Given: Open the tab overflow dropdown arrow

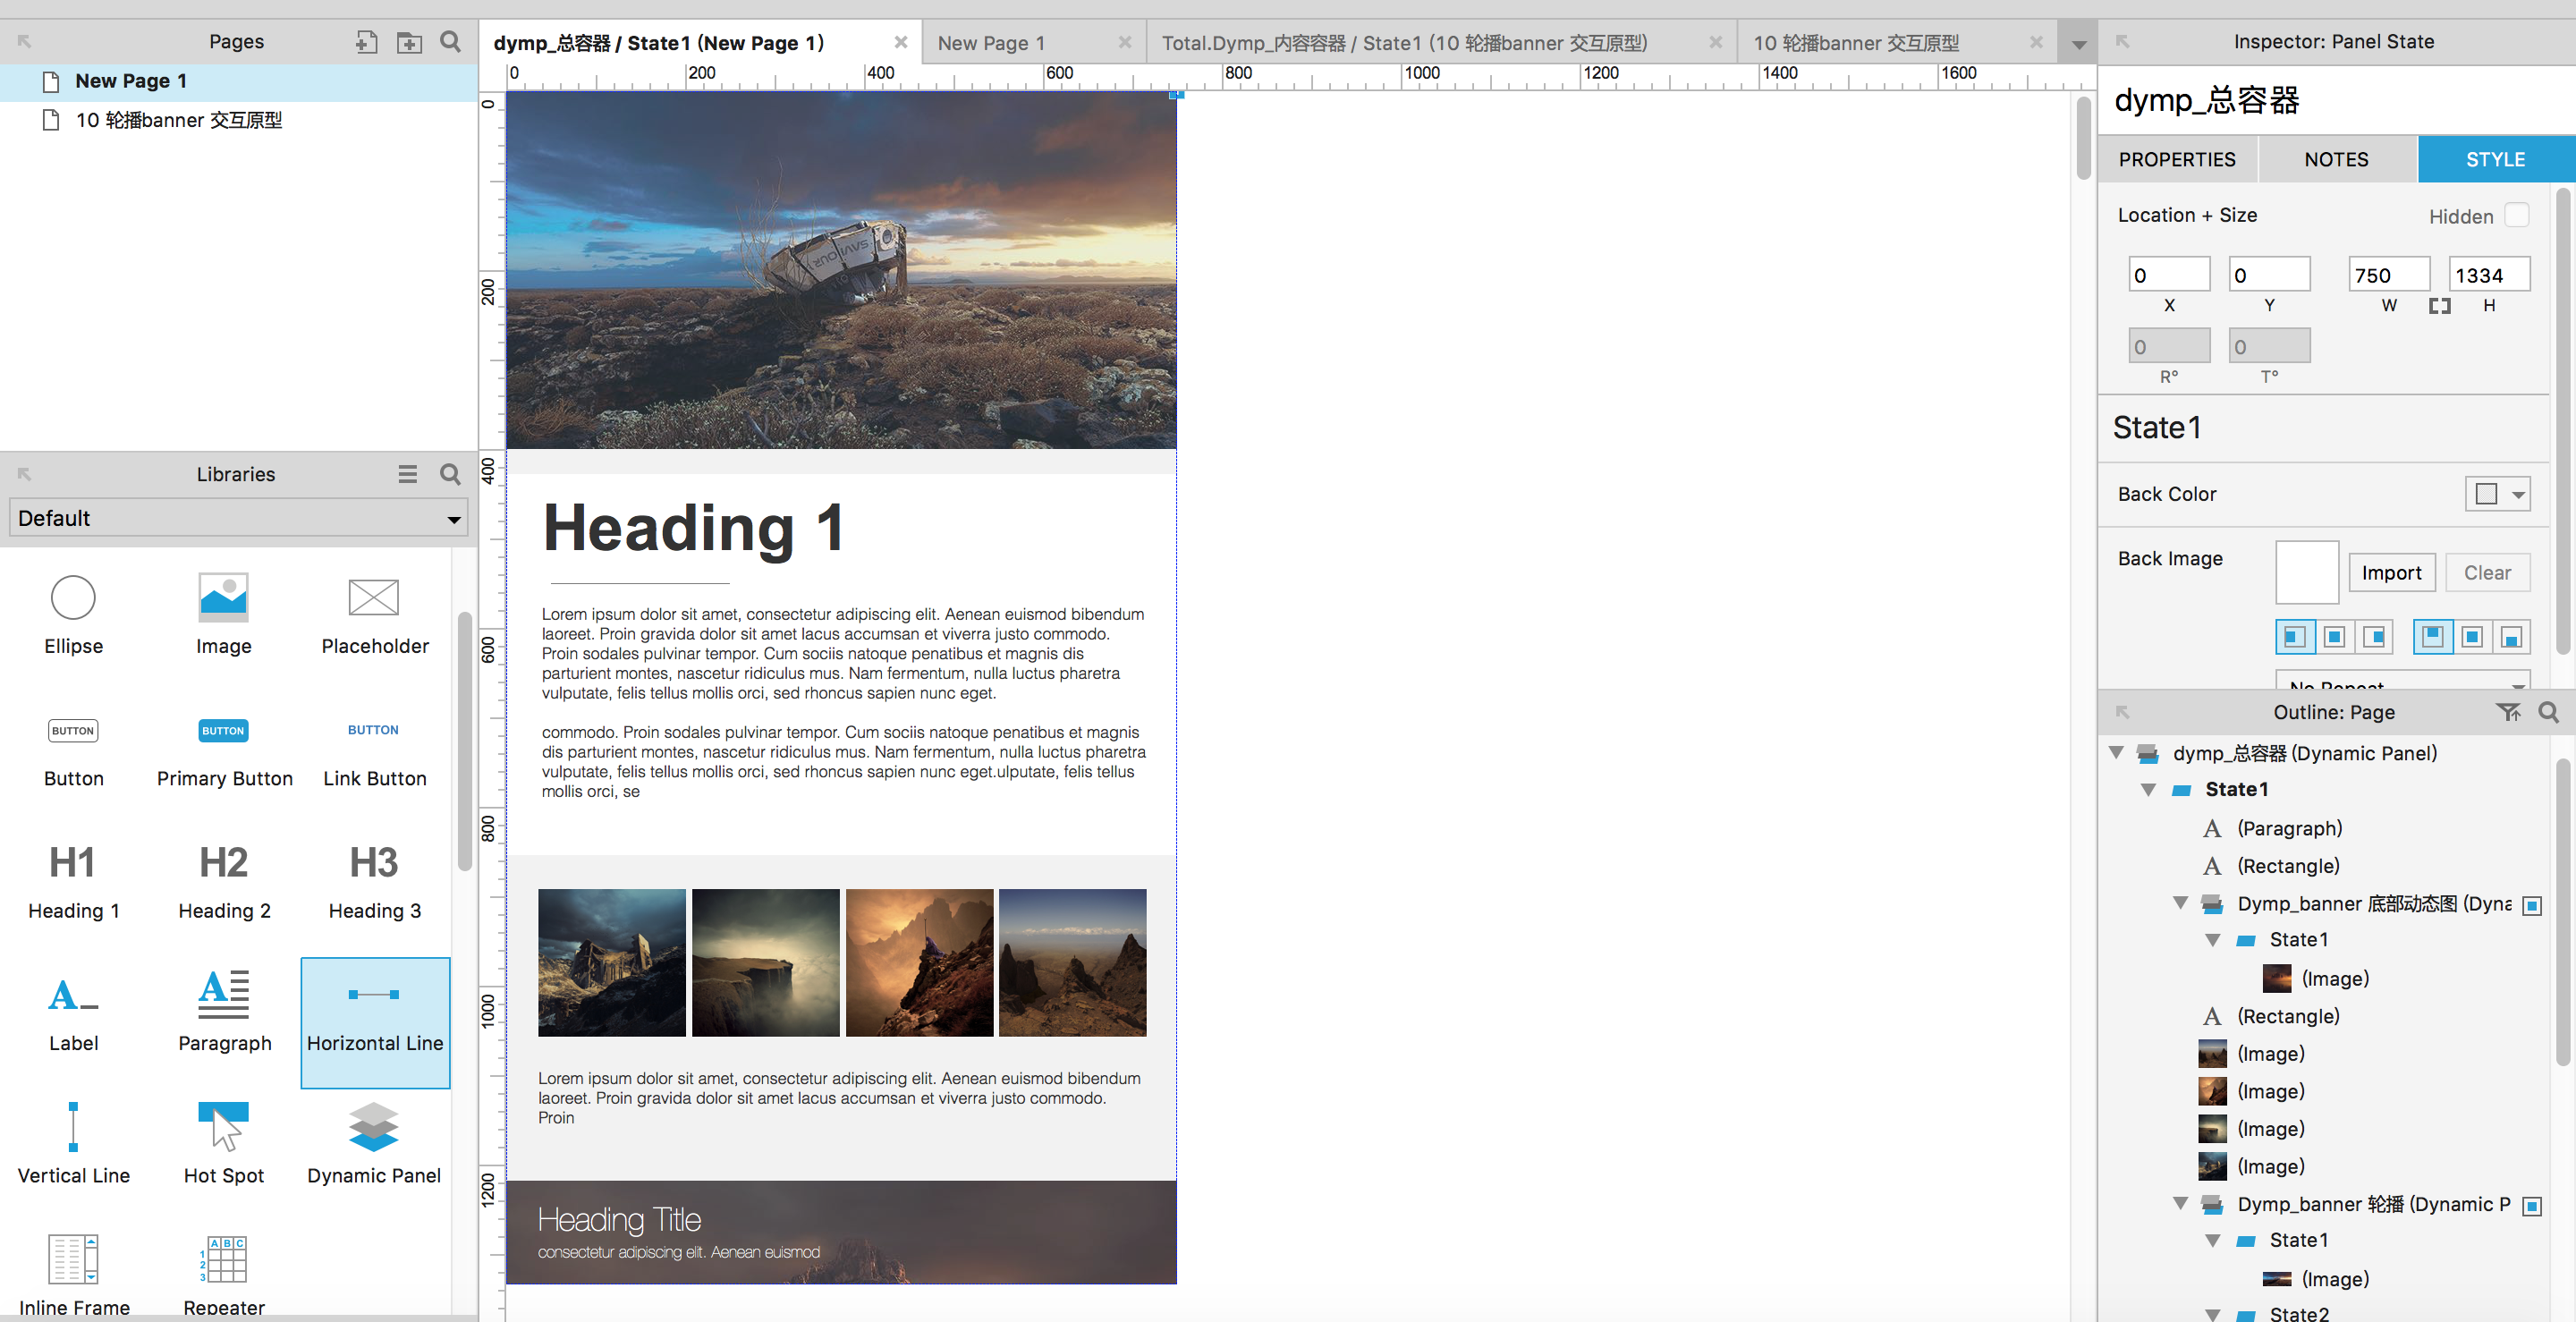Looking at the screenshot, I should point(2078,44).
